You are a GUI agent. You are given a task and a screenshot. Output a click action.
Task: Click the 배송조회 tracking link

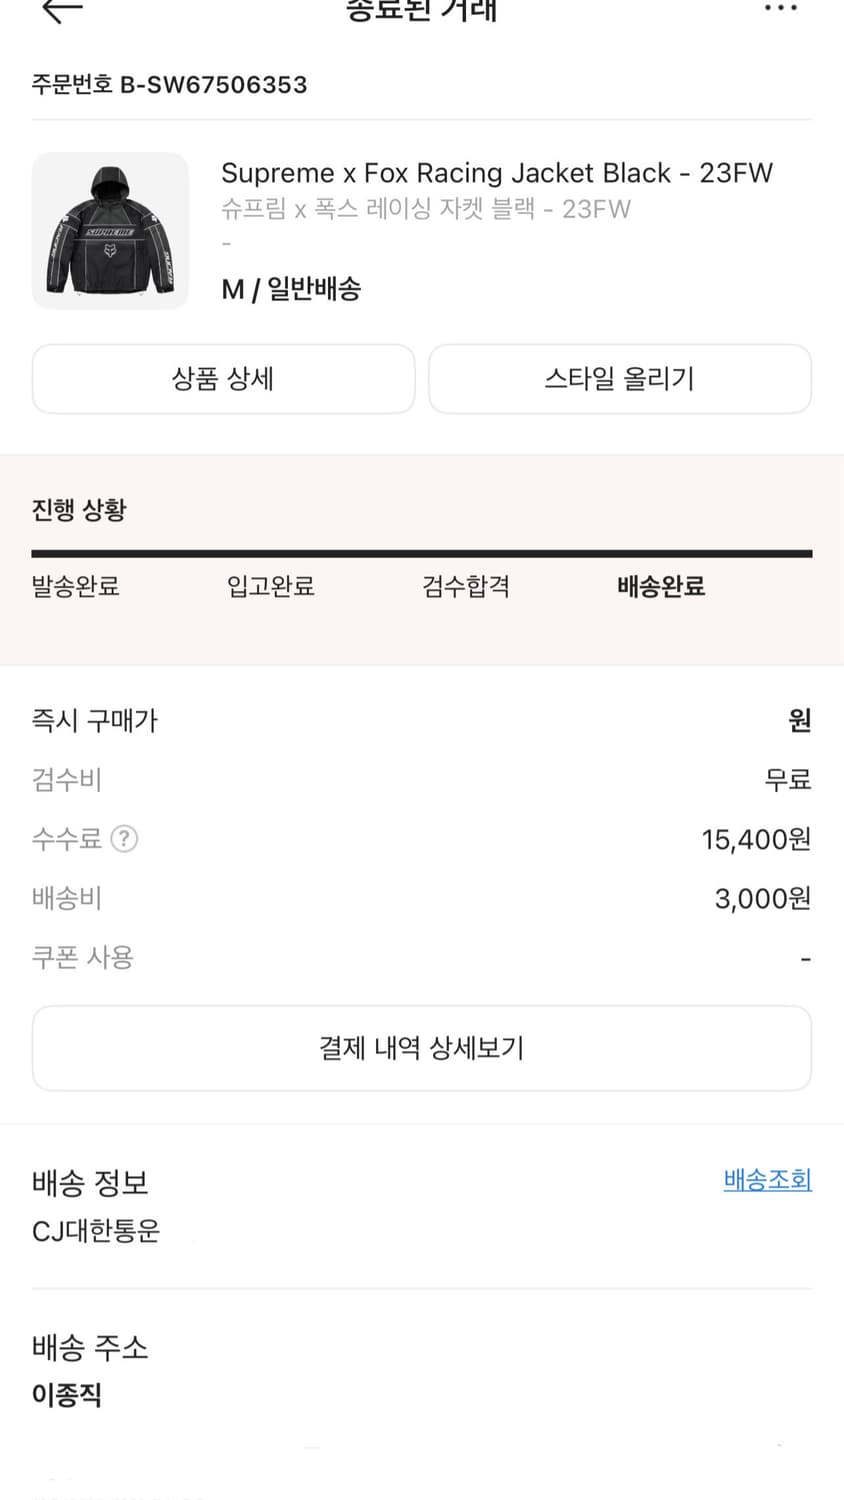(x=767, y=1180)
